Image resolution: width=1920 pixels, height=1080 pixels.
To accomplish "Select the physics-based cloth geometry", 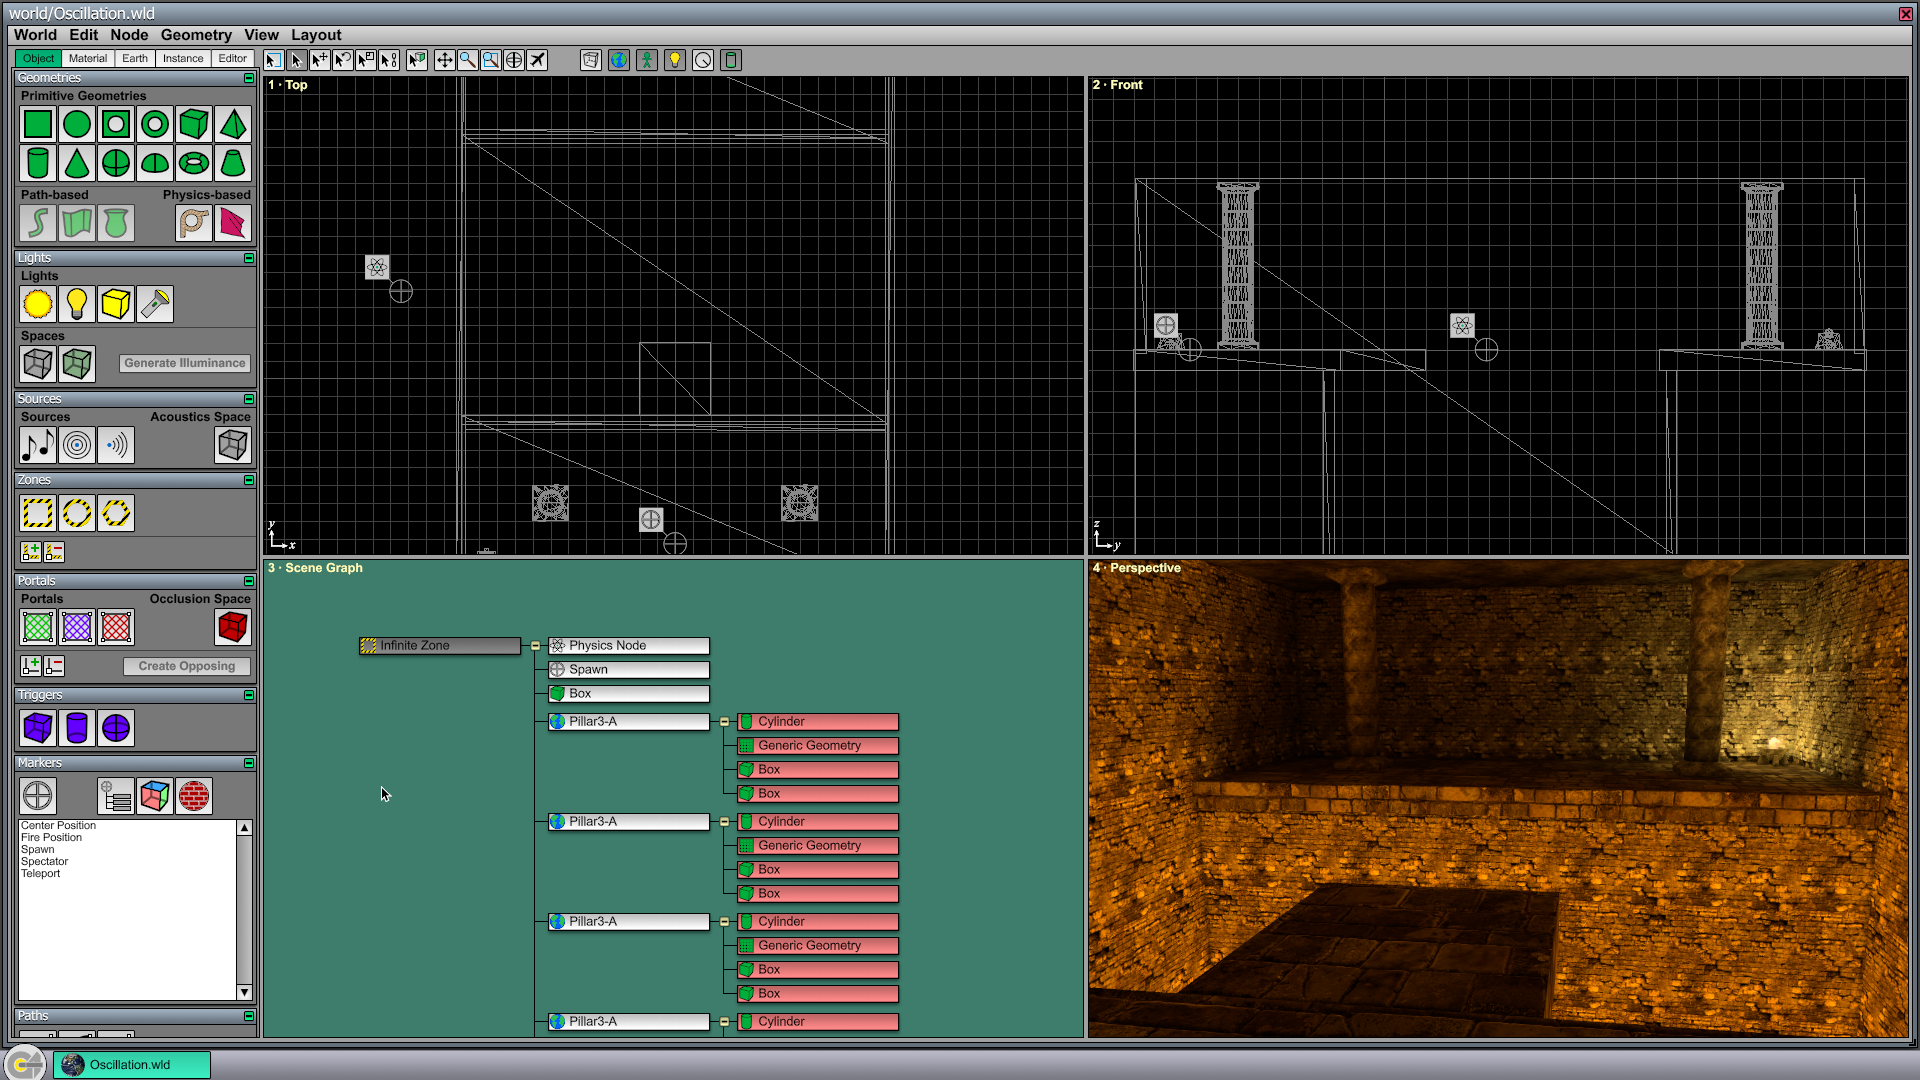I will (x=233, y=223).
